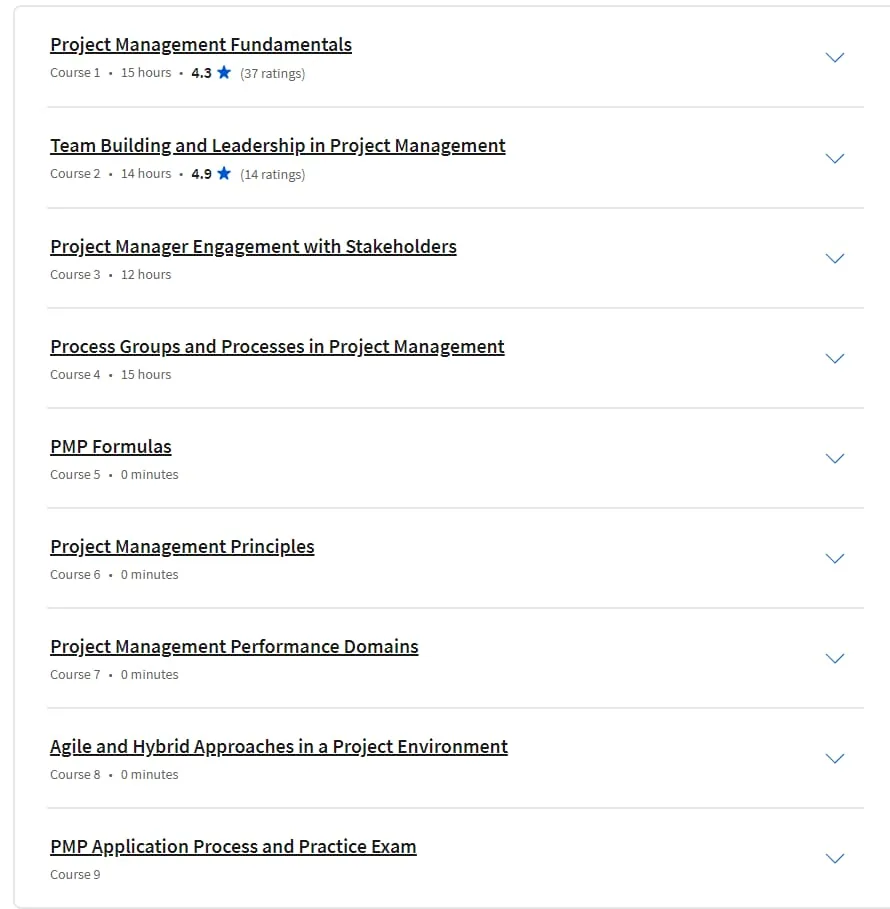The height and width of the screenshot is (909, 890).
Task: Open Project Management Fundamentals course link
Action: pos(201,45)
